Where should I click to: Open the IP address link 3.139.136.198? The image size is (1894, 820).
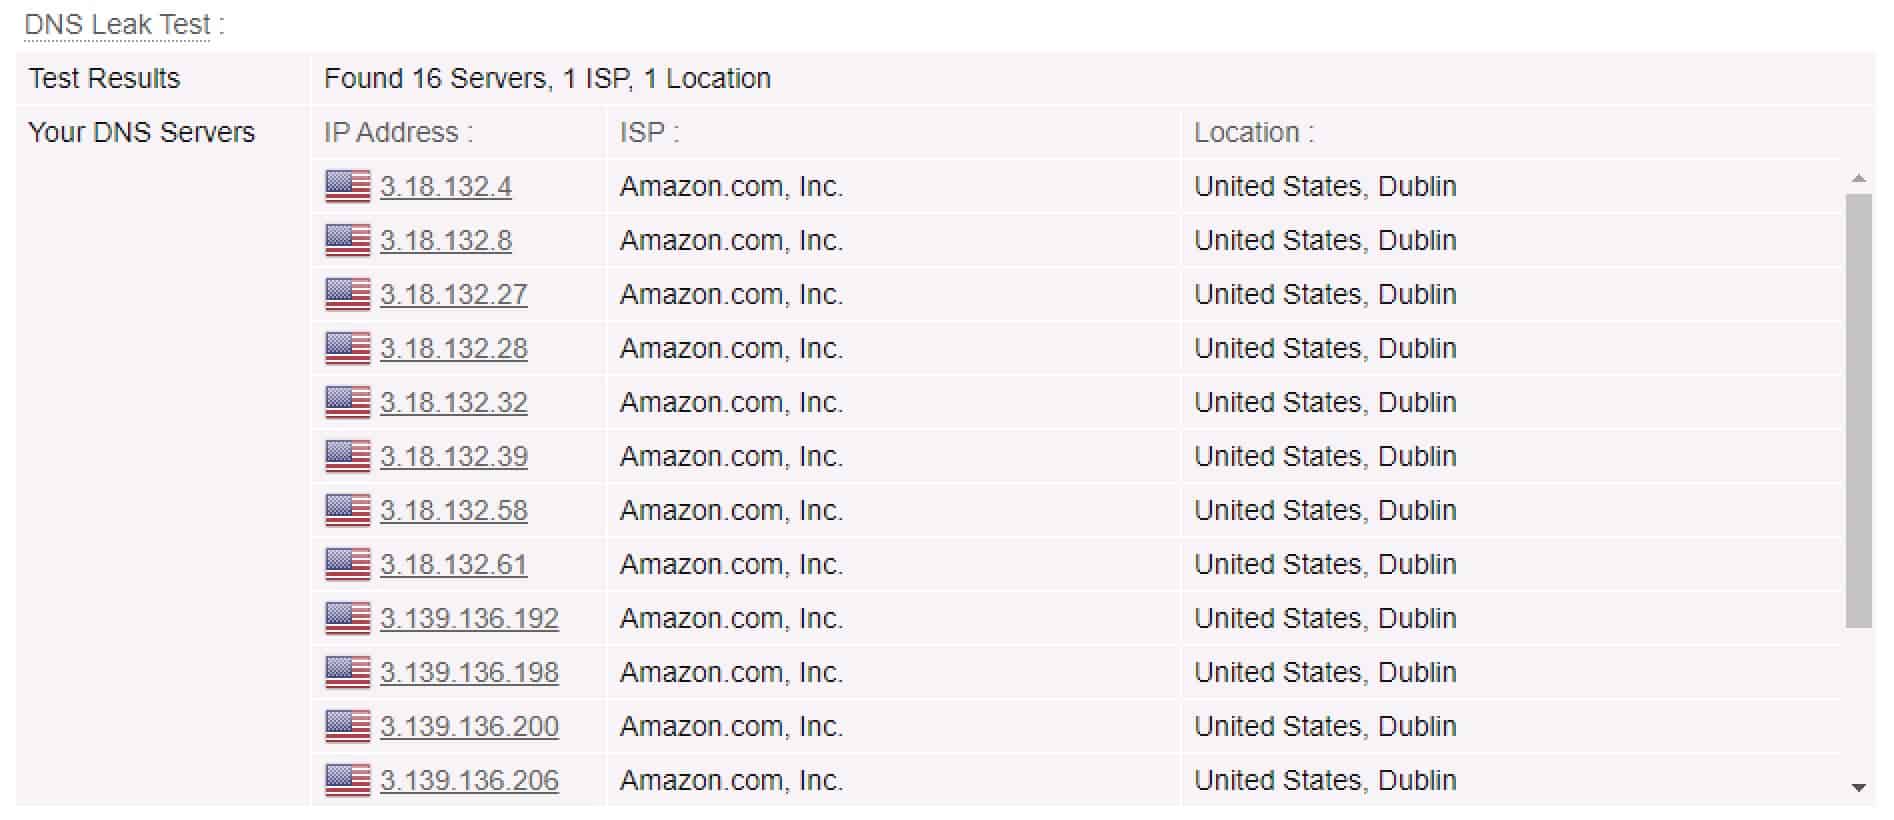click(x=469, y=673)
